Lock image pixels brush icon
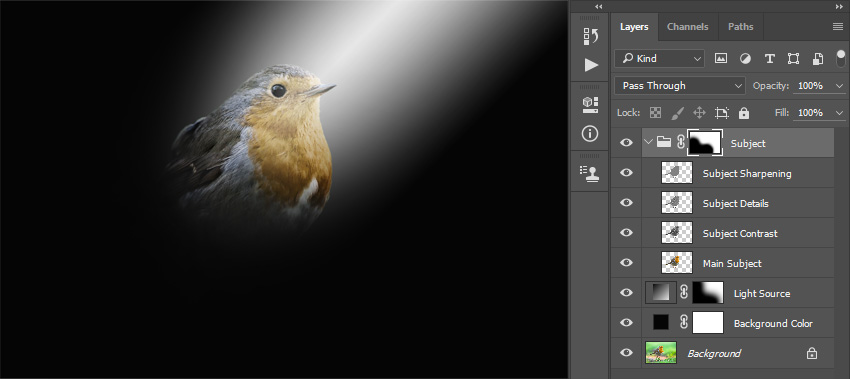 pos(677,113)
